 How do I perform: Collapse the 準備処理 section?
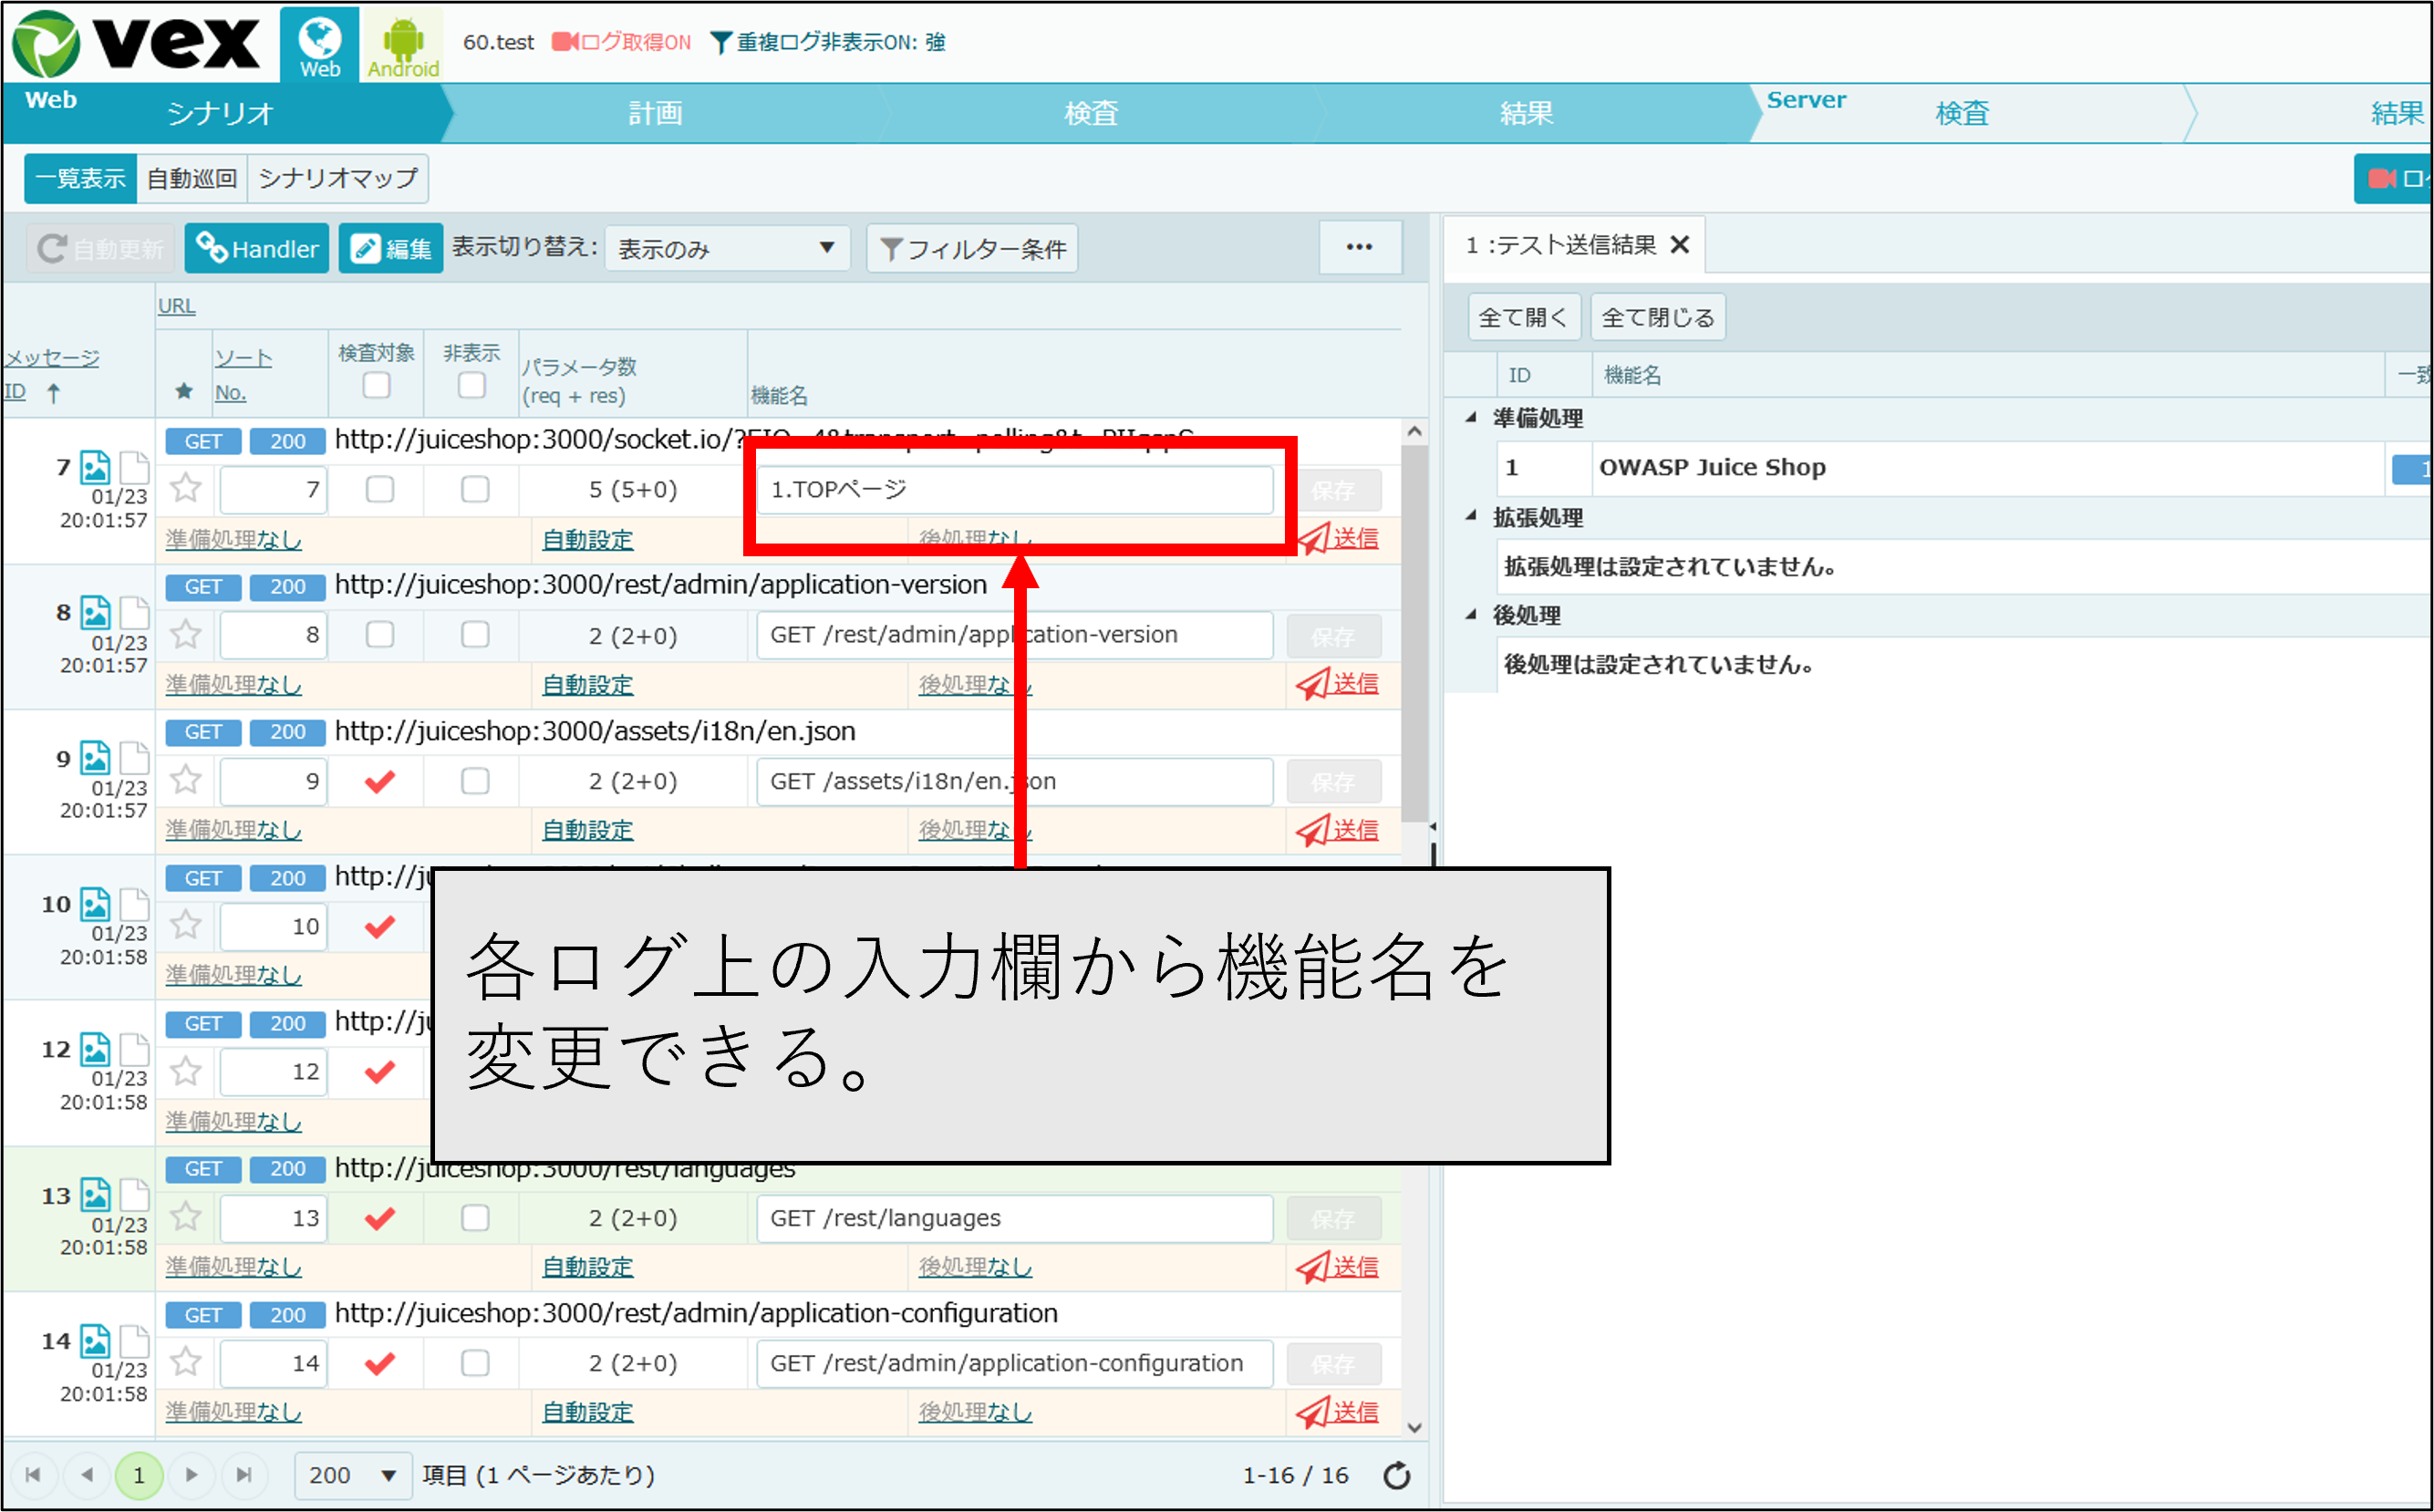1471,418
